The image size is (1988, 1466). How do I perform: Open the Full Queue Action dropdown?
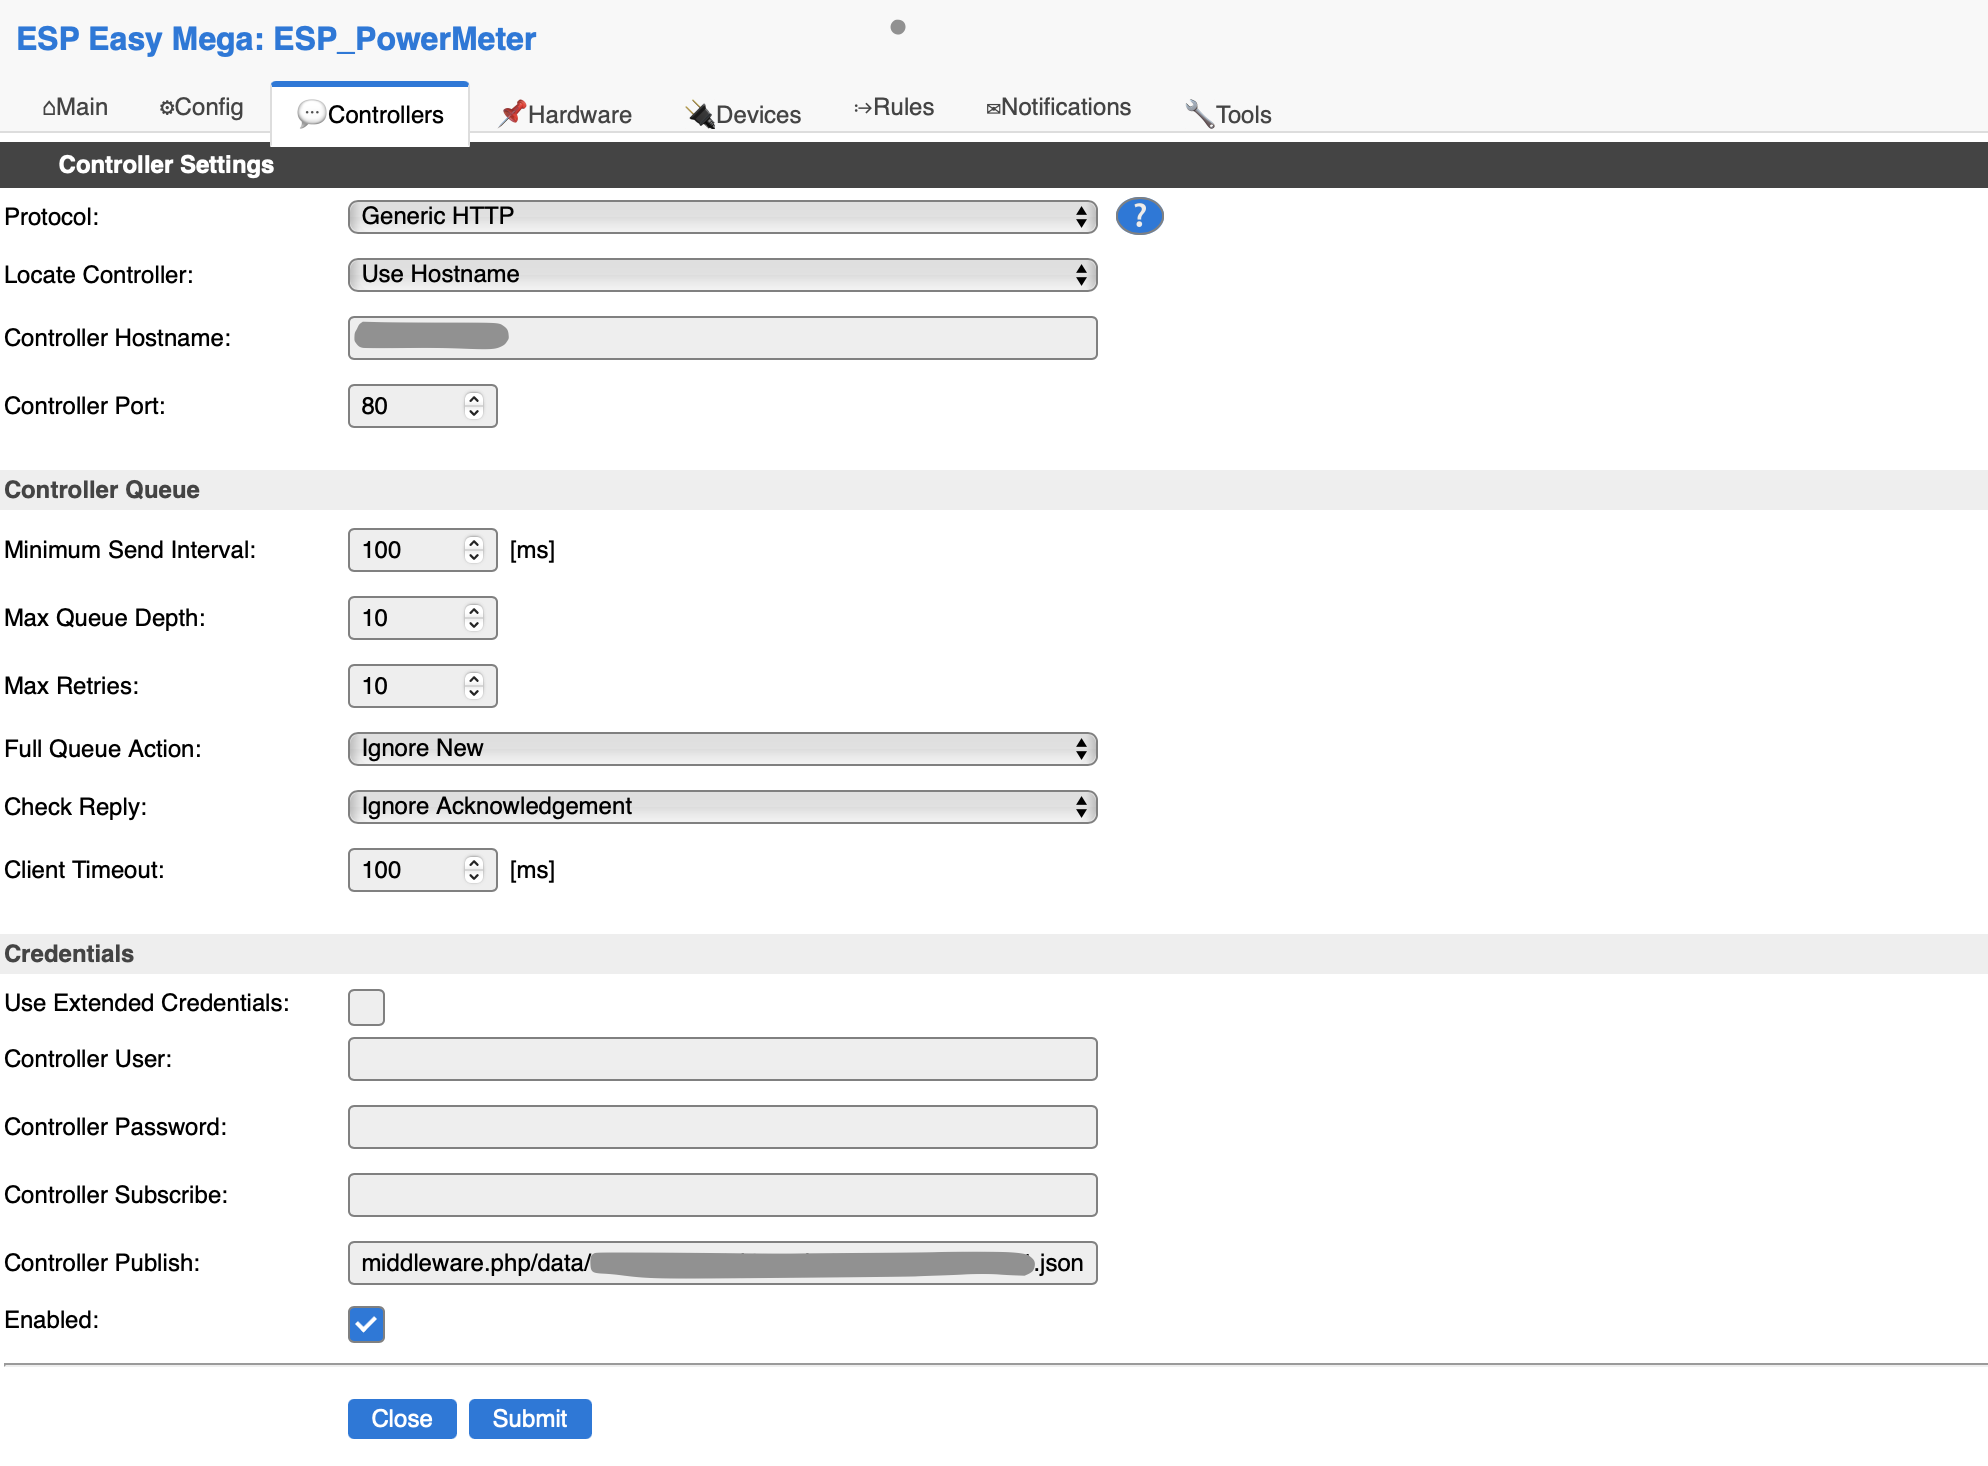[x=722, y=749]
